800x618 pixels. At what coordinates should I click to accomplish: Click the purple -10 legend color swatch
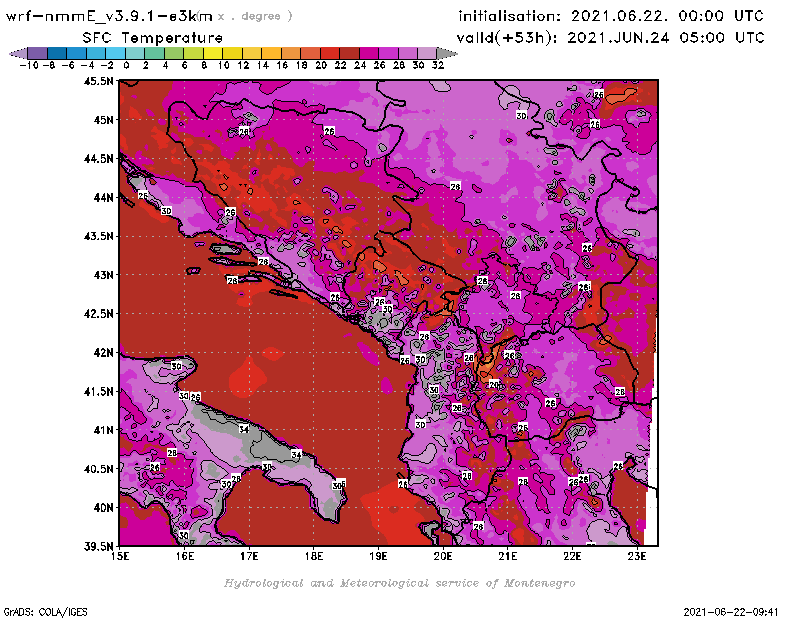pyautogui.click(x=36, y=53)
